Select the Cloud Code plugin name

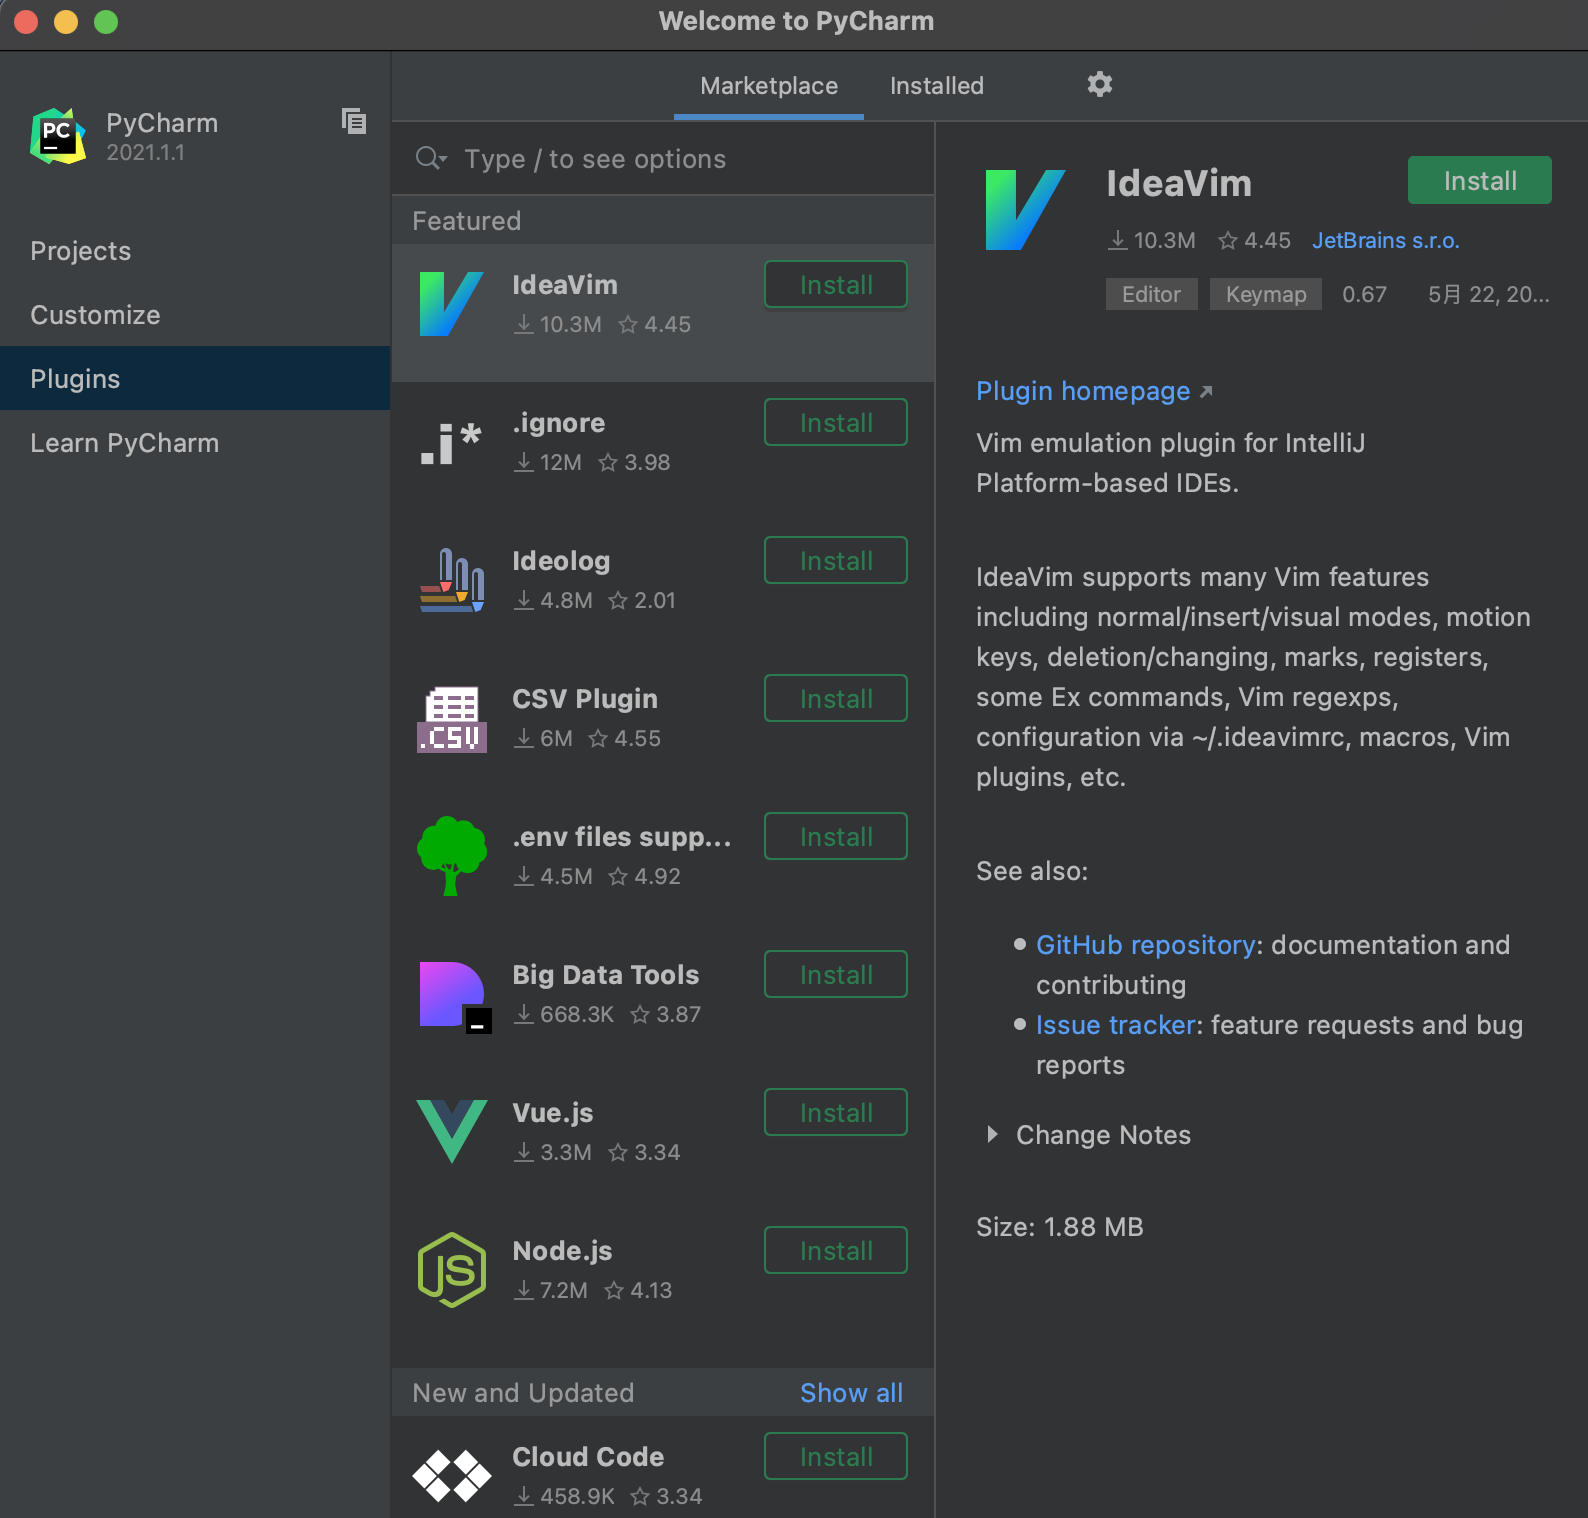pos(588,1457)
